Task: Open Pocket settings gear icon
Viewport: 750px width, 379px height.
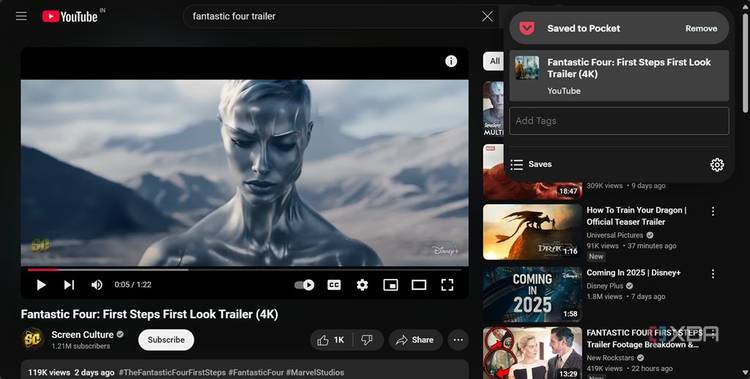Action: click(717, 165)
